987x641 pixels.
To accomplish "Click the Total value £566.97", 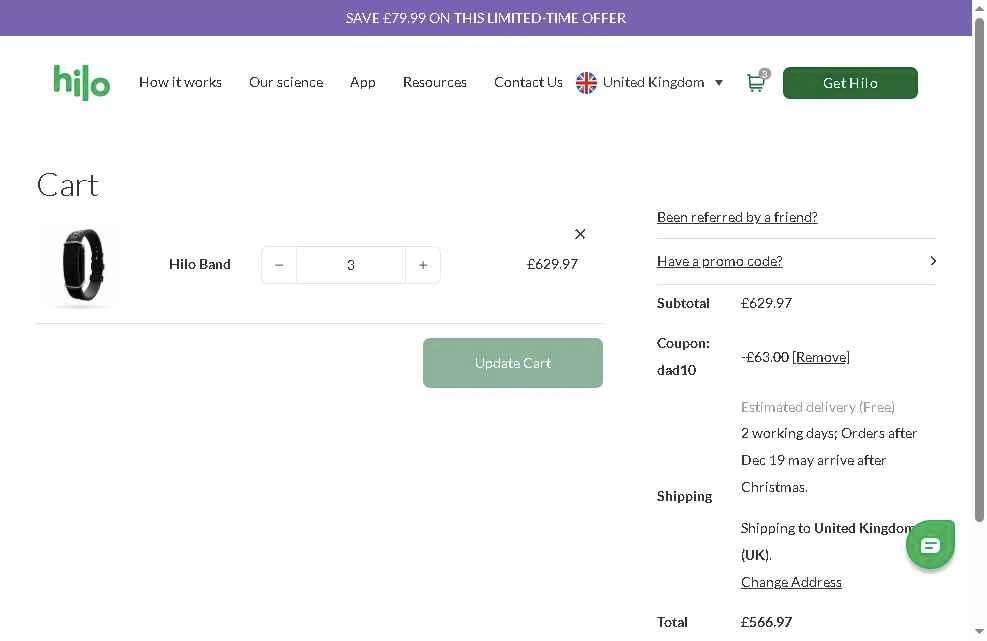I will 766,622.
